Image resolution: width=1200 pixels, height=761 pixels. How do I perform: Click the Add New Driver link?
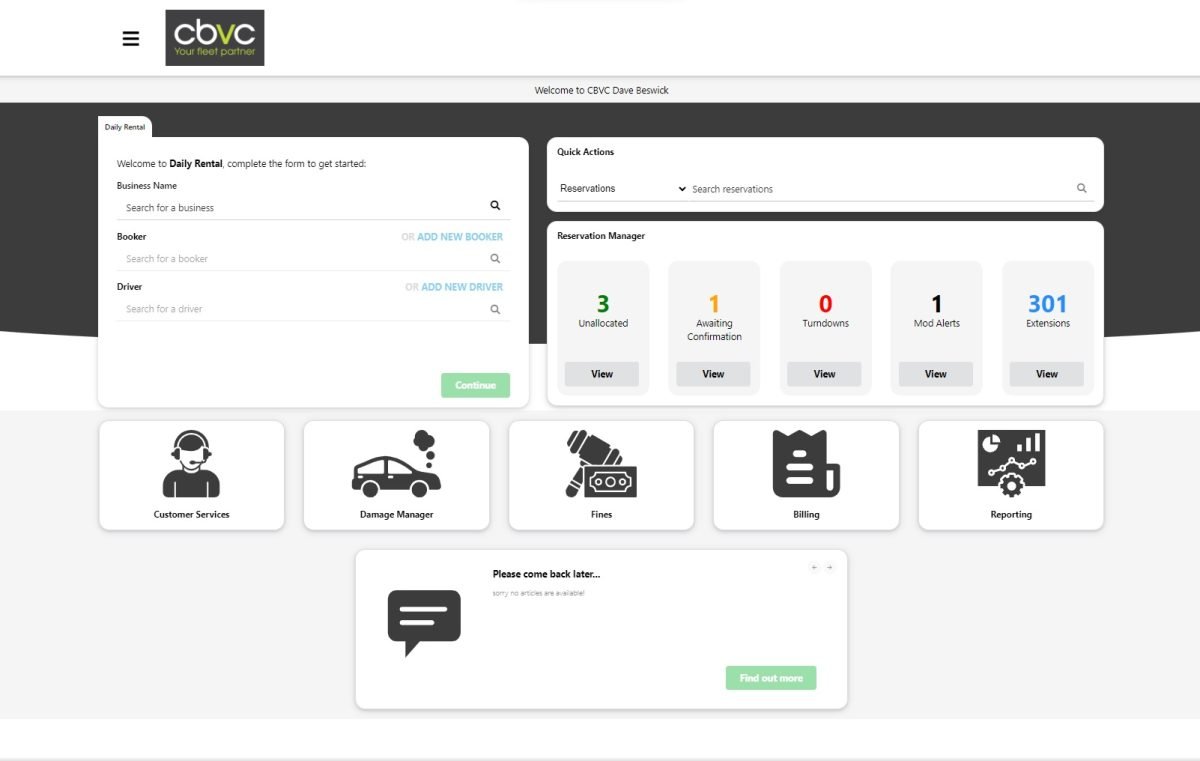pos(461,287)
